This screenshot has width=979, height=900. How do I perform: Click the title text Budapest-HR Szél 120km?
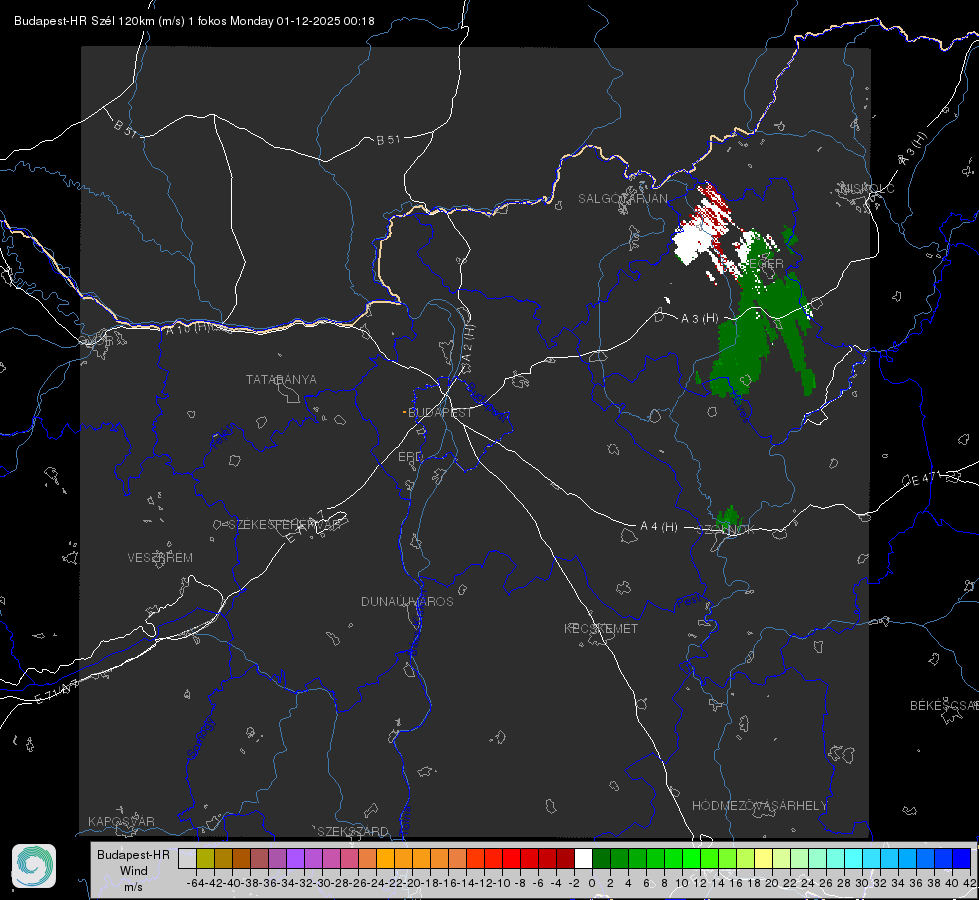(x=85, y=21)
